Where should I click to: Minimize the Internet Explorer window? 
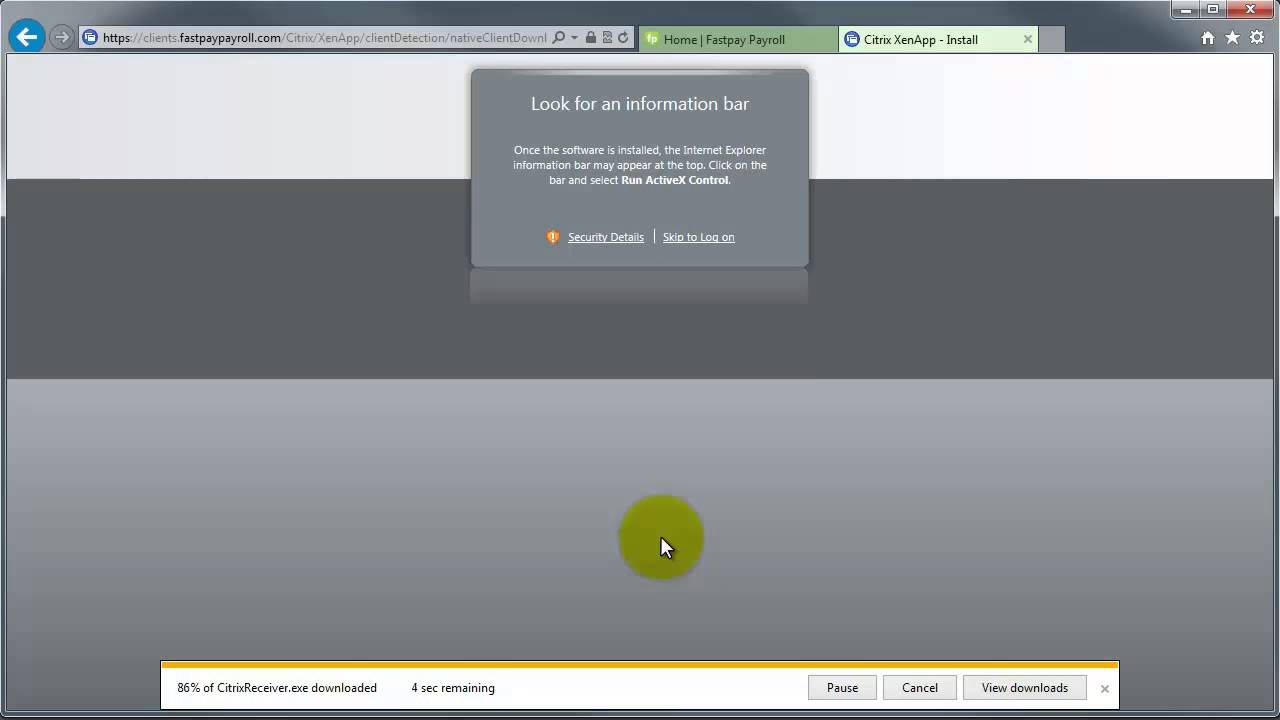(1185, 9)
